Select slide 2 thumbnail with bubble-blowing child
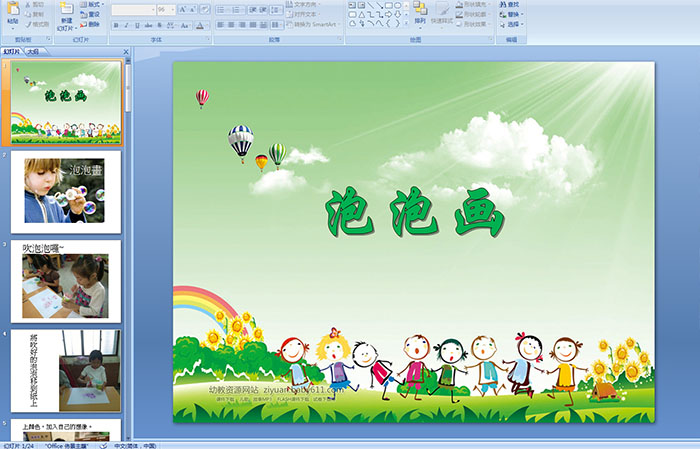The height and width of the screenshot is (449, 700). [x=66, y=192]
